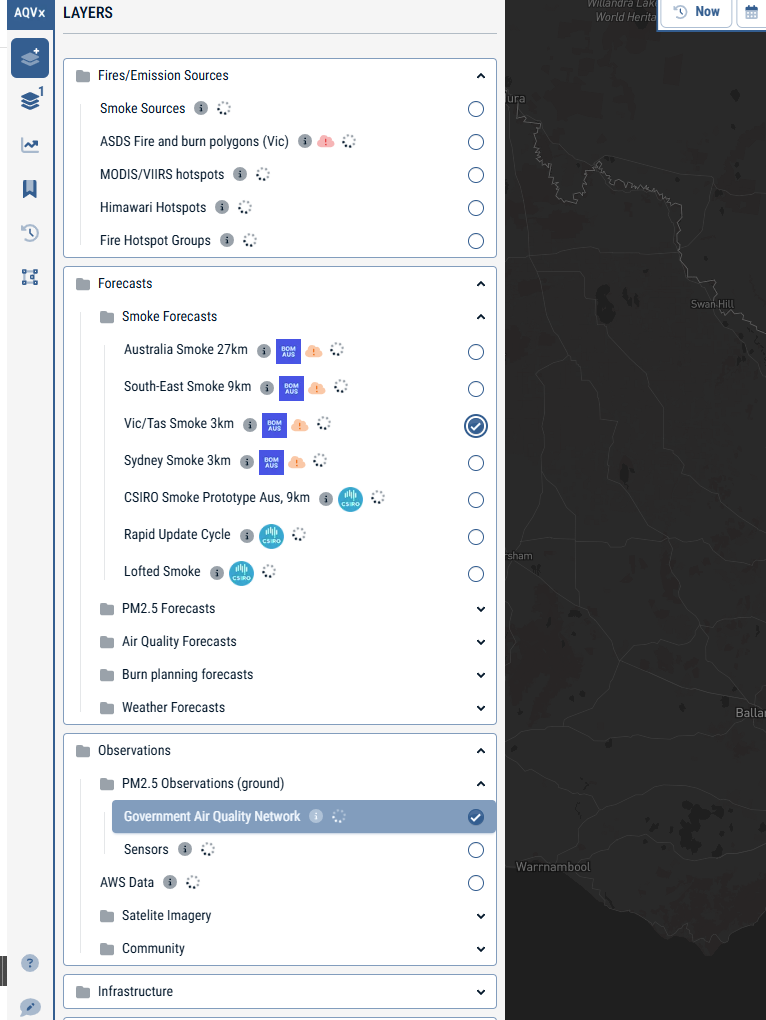This screenshot has height=1020, width=766.
Task: Open the active layers stack icon
Action: tap(31, 100)
